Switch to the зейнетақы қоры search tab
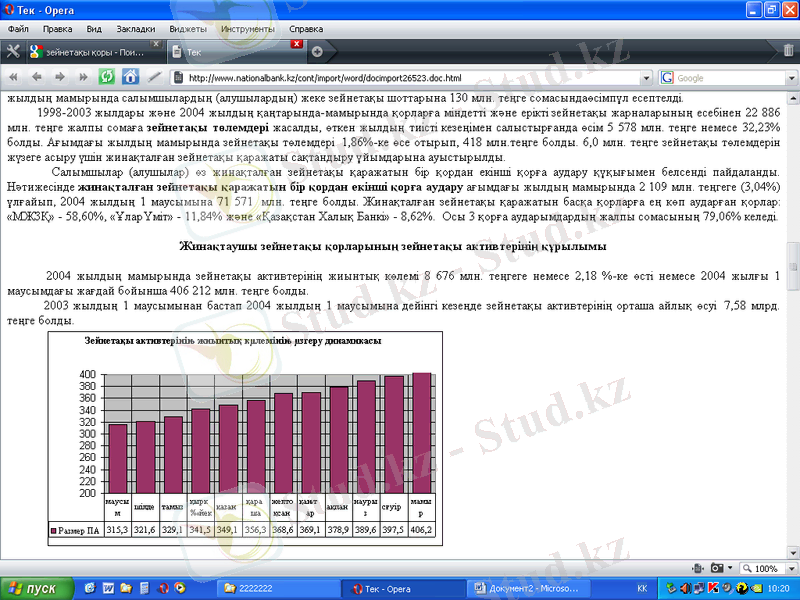The height and width of the screenshot is (600, 800). 95,51
